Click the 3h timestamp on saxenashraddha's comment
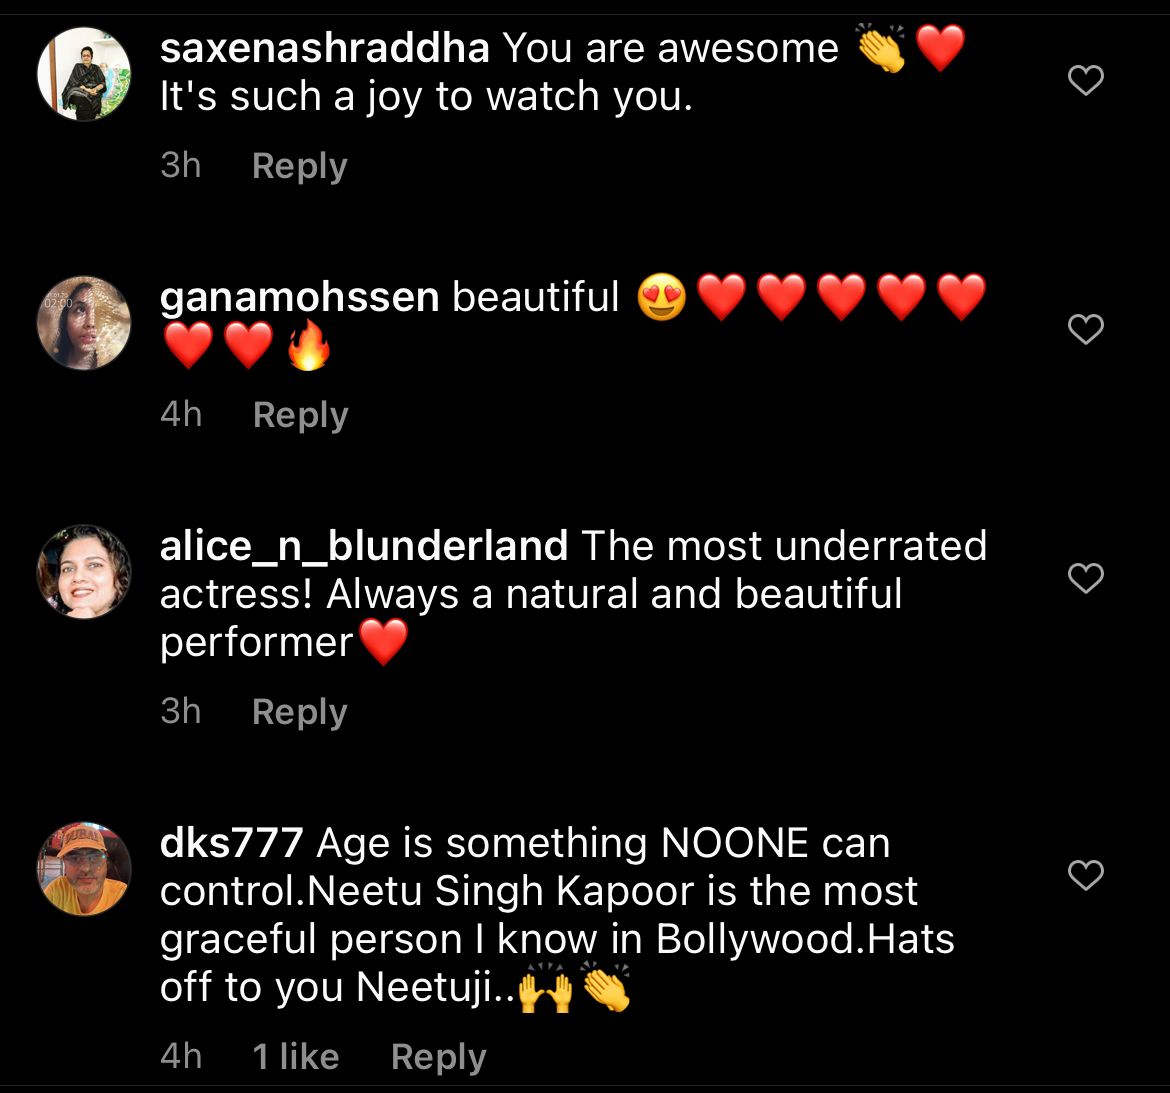This screenshot has height=1093, width=1170. [x=181, y=166]
